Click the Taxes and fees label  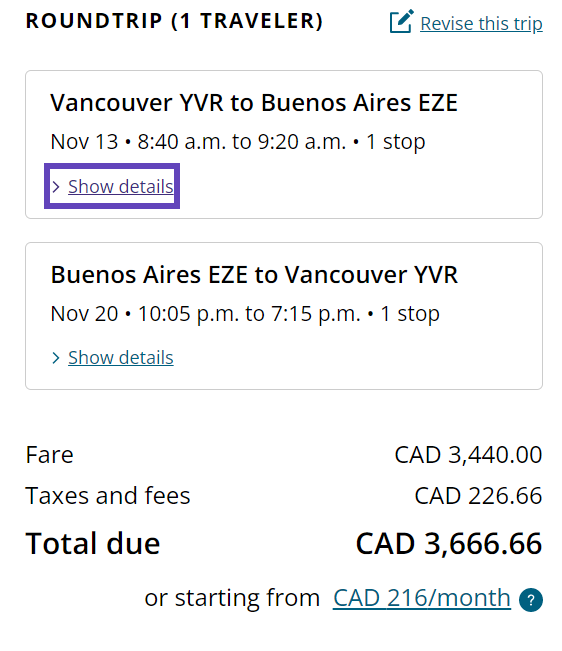pos(108,496)
